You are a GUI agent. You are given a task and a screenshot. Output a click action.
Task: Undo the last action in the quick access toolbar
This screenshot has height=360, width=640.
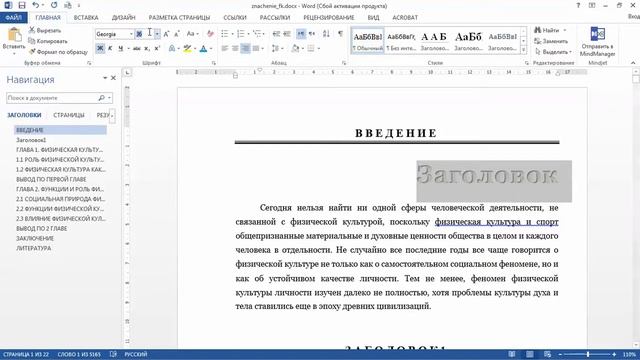click(36, 6)
